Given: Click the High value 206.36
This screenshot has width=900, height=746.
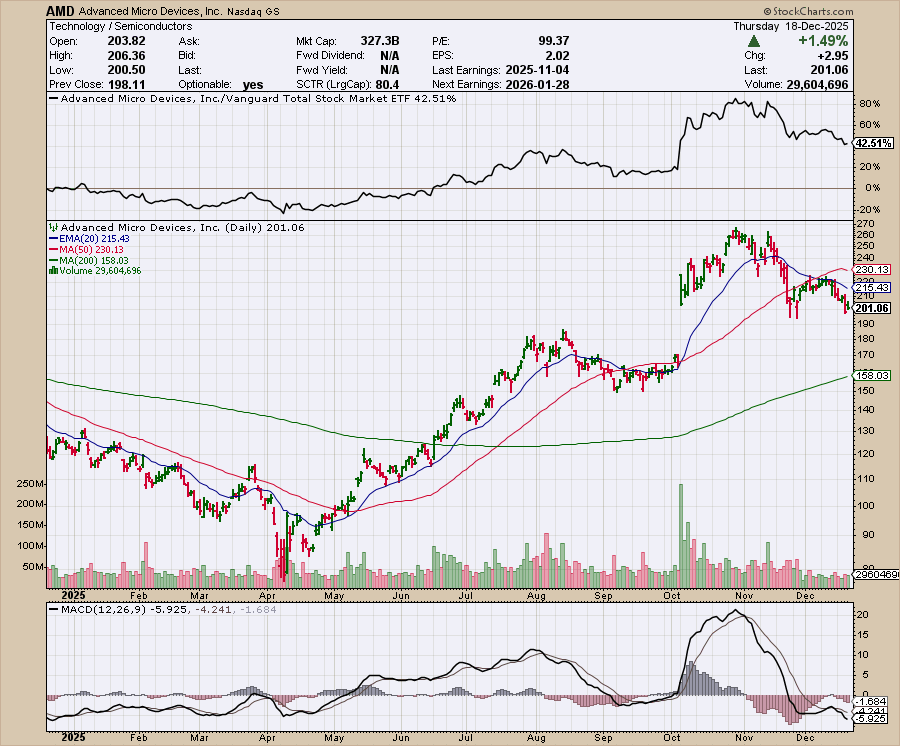Looking at the screenshot, I should [126, 56].
